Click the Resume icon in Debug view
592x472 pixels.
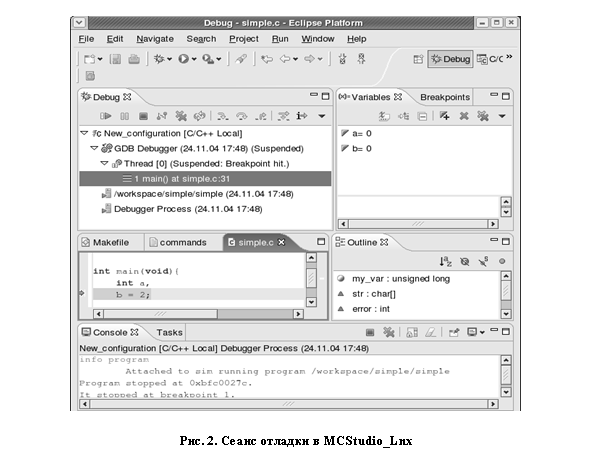point(105,116)
